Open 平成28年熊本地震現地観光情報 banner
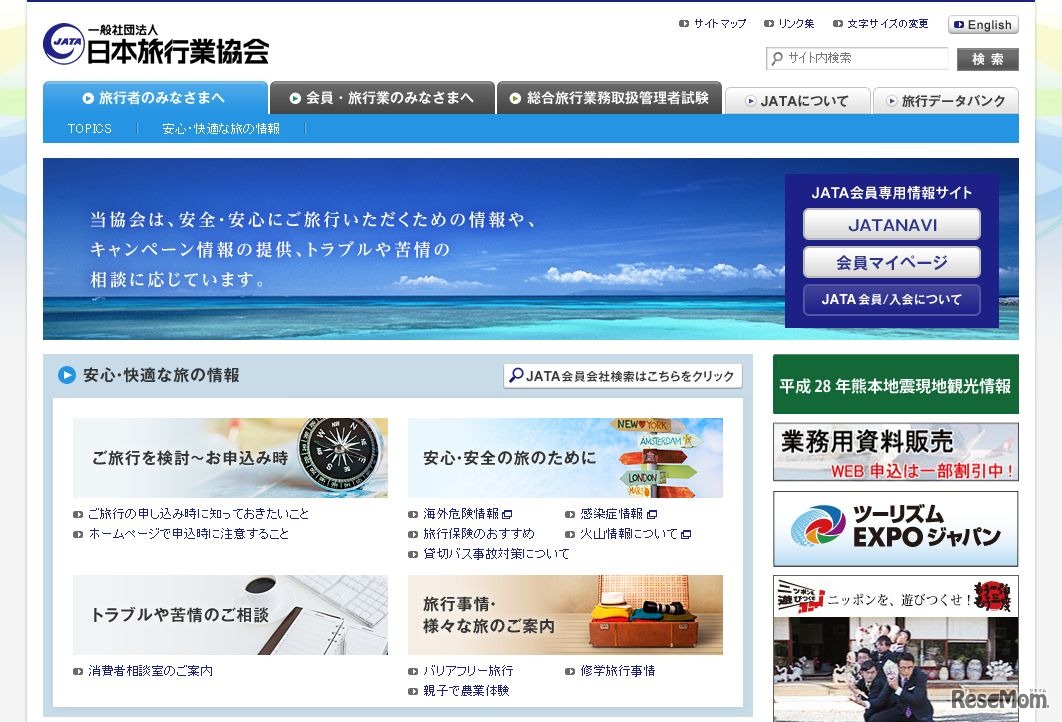Viewport: 1062px width, 722px height. click(x=895, y=384)
